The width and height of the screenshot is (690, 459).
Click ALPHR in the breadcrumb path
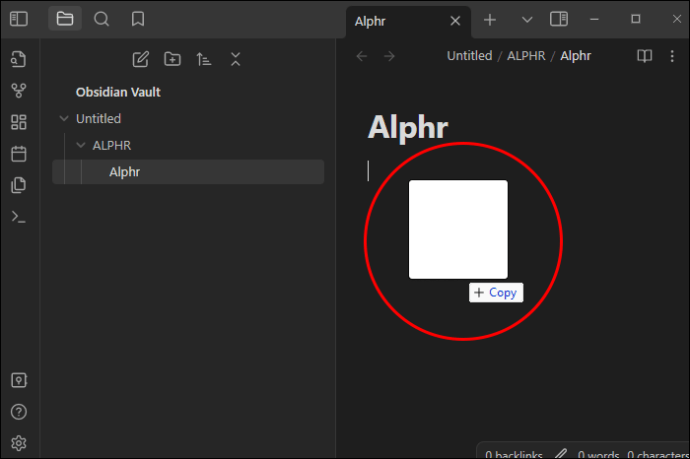tap(526, 56)
